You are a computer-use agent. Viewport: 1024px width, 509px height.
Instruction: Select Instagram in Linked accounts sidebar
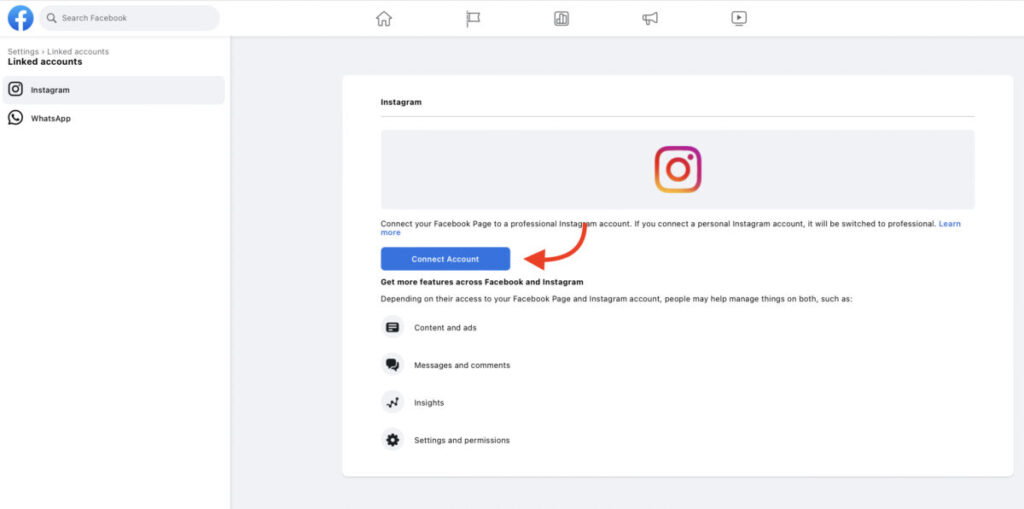[x=114, y=90]
